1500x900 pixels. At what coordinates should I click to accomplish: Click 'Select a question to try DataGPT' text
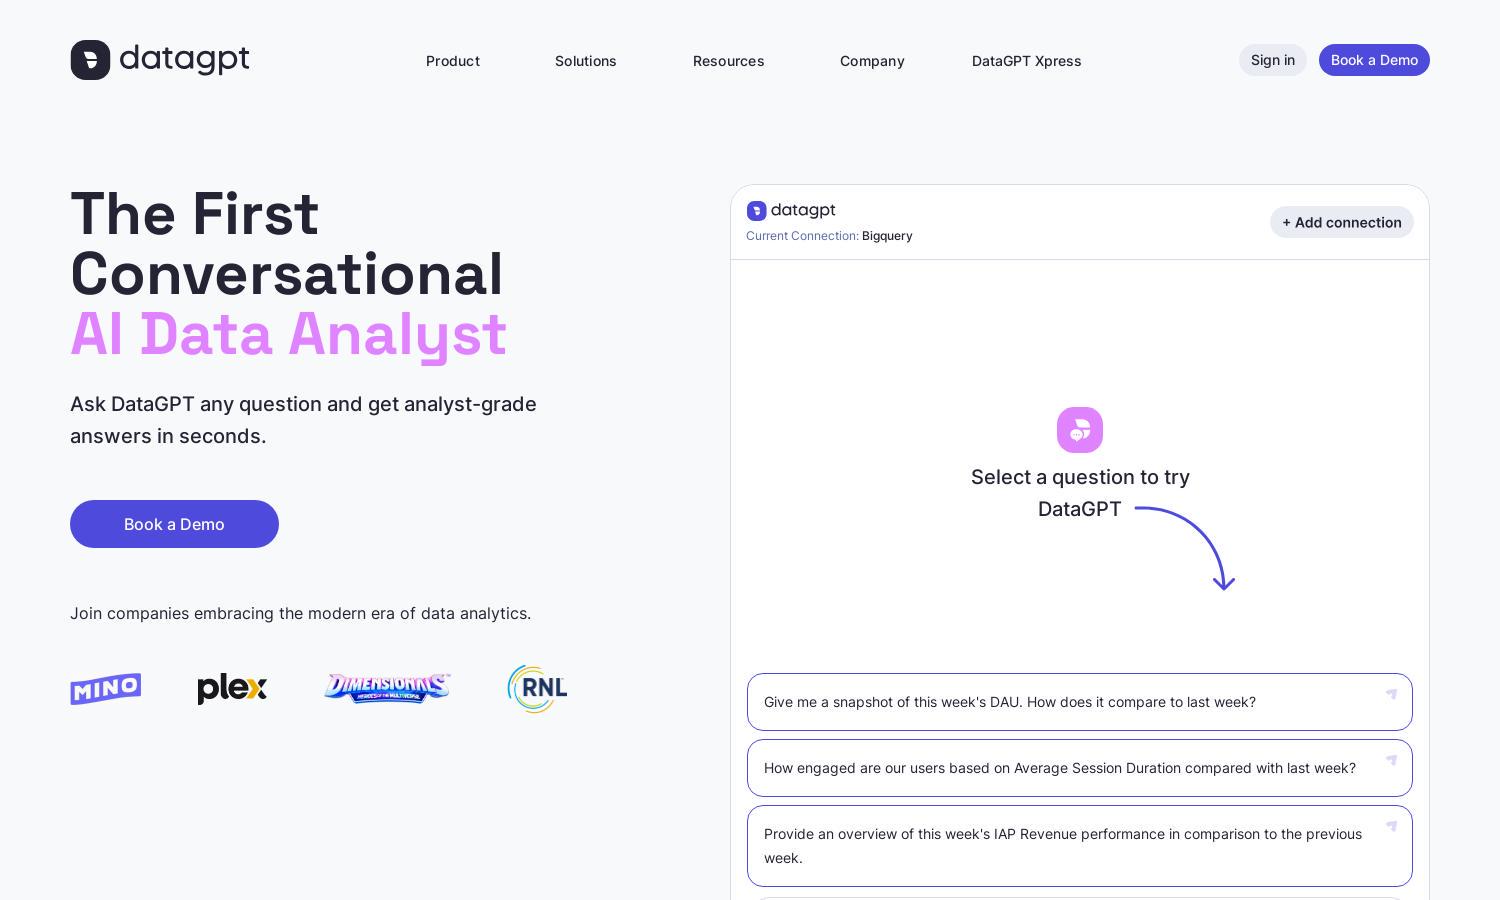click(1080, 493)
